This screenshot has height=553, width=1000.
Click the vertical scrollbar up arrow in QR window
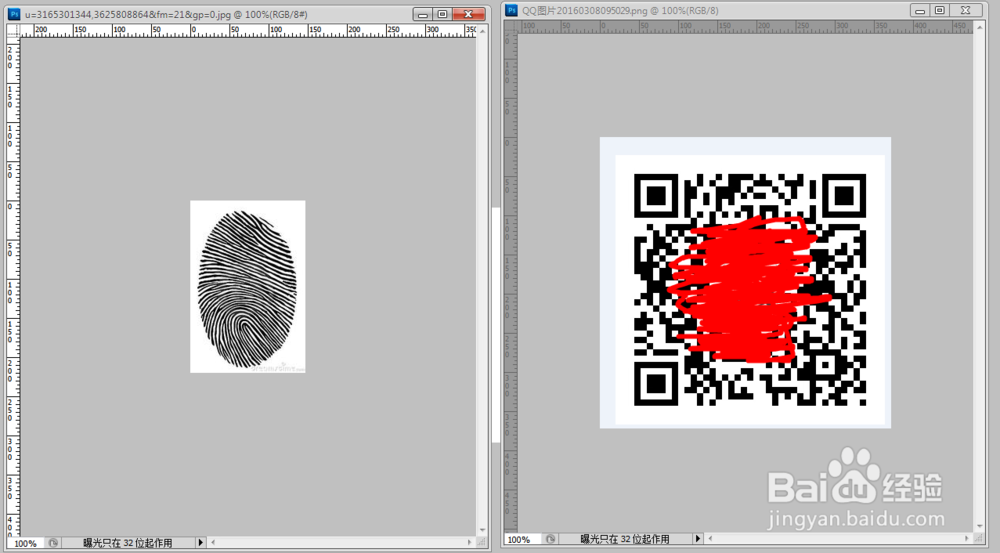[980, 27]
